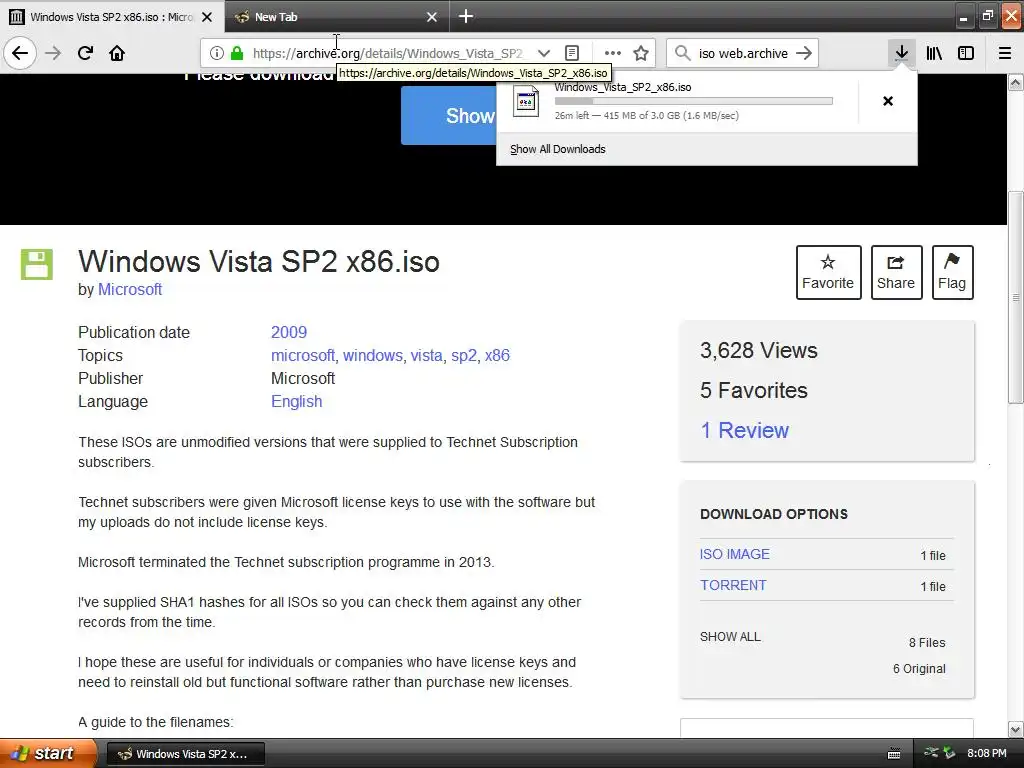Open the Library toolbar icon
Image resolution: width=1024 pixels, height=768 pixels.
[934, 53]
